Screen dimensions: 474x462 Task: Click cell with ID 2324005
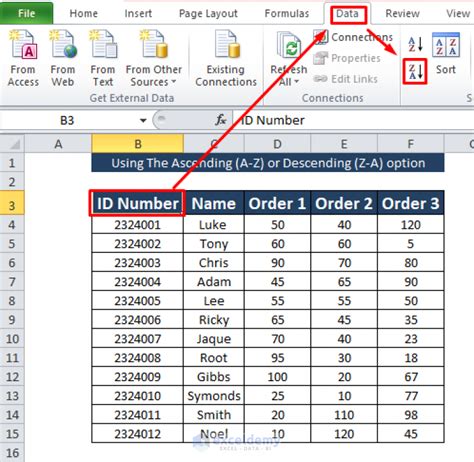pos(138,301)
